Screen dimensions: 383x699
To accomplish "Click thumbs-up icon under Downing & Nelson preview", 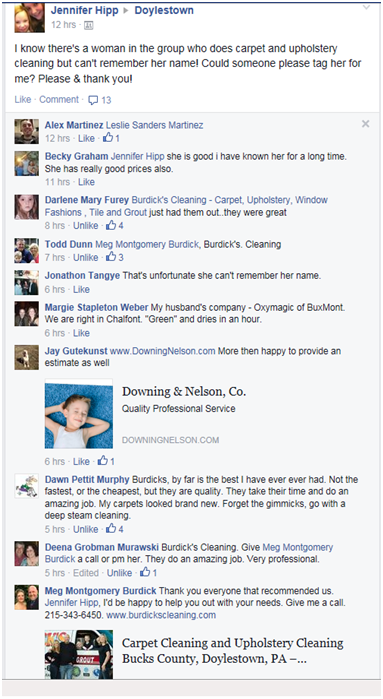I will coord(103,461).
